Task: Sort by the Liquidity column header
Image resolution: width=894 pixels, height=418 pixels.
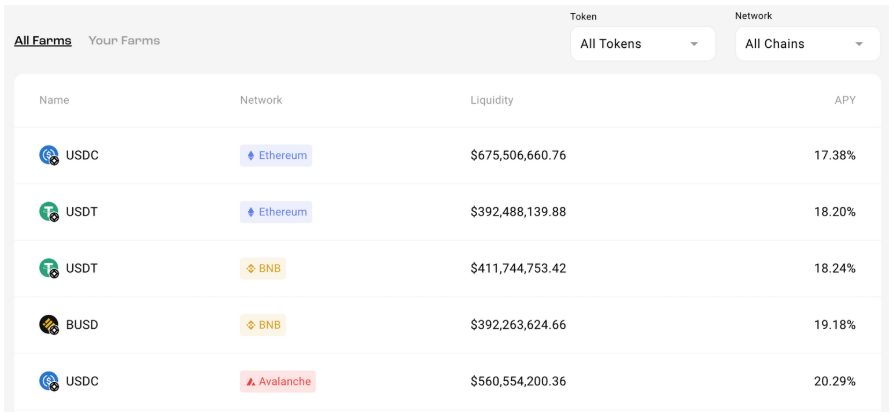Action: 491,100
